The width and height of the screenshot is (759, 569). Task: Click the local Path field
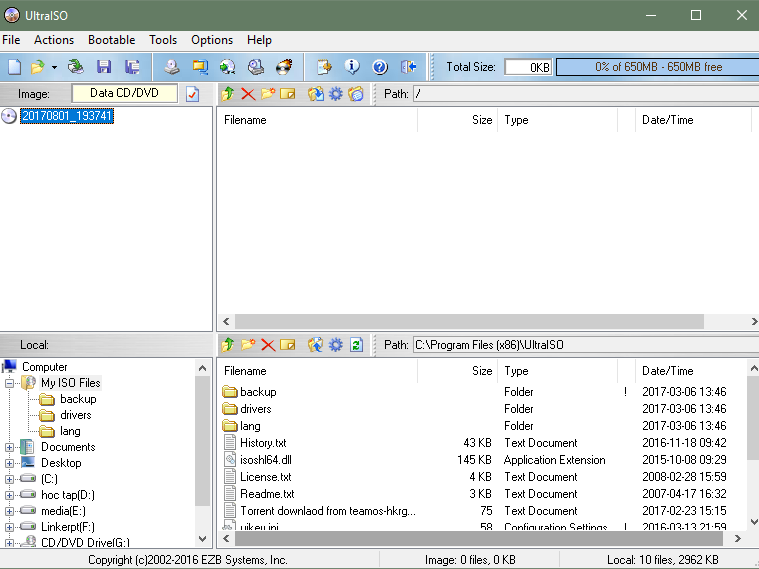click(586, 345)
